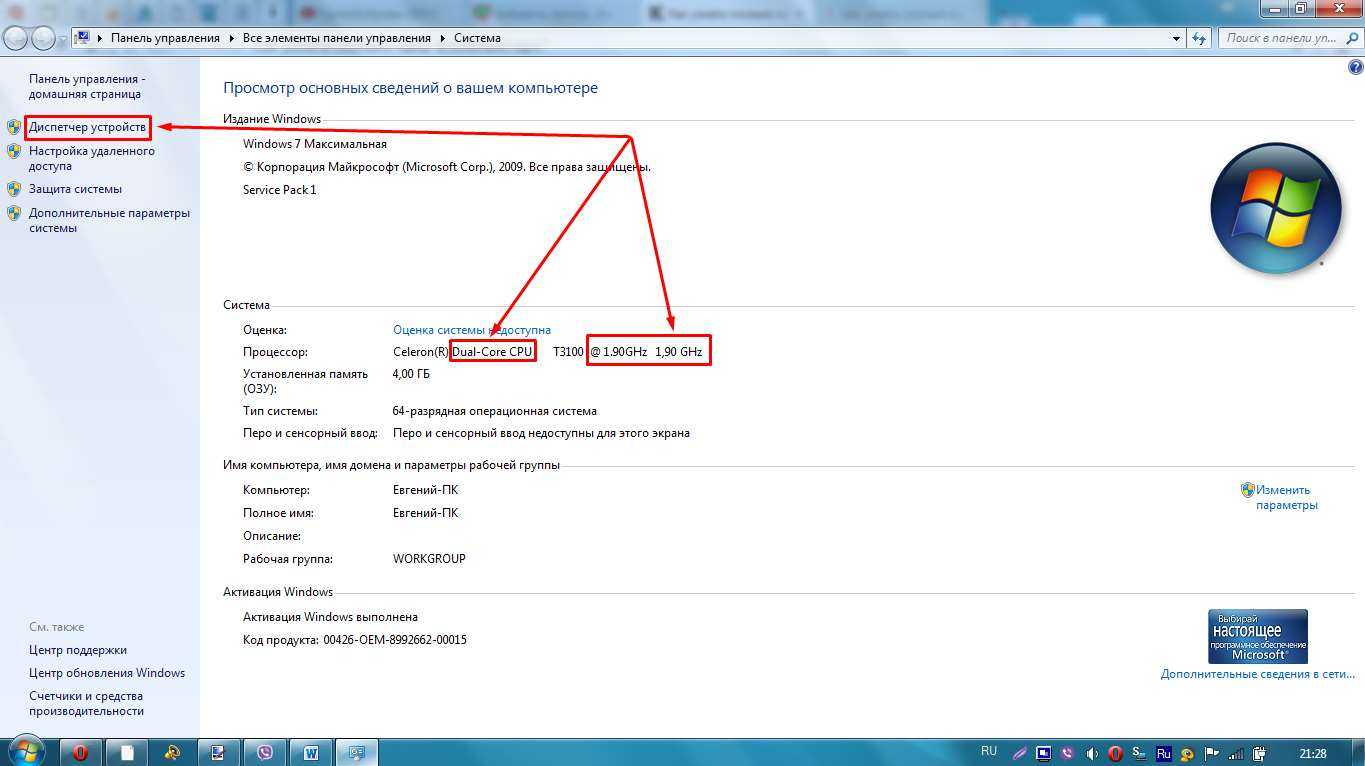The image size is (1365, 766).
Task: Click the Активация Windows выполнена text
Action: pos(330,617)
